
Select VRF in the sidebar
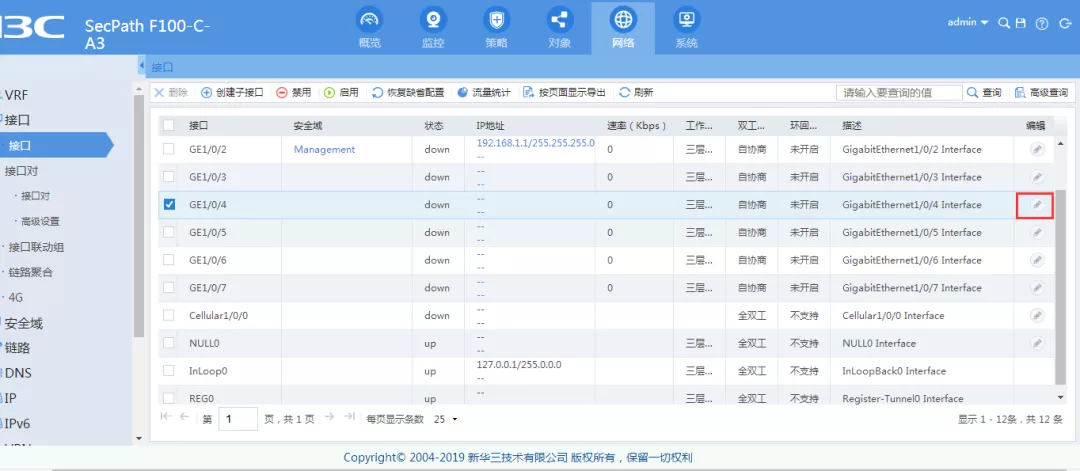pos(17,95)
